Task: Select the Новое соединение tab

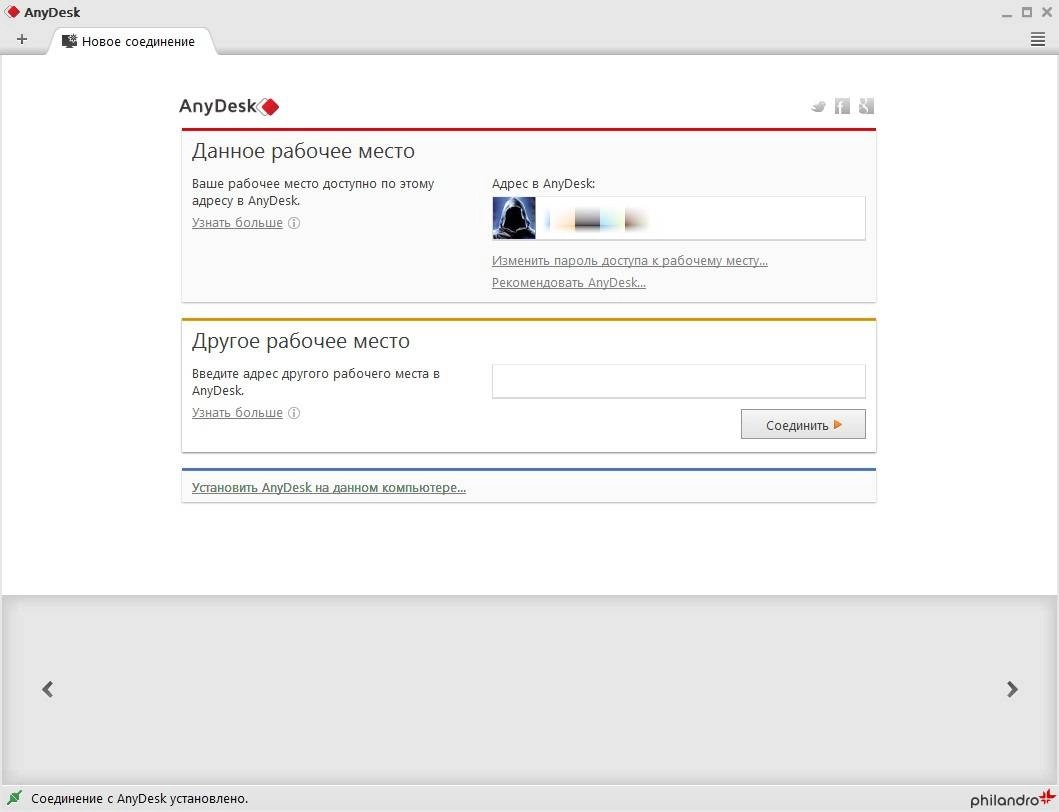Action: coord(132,41)
